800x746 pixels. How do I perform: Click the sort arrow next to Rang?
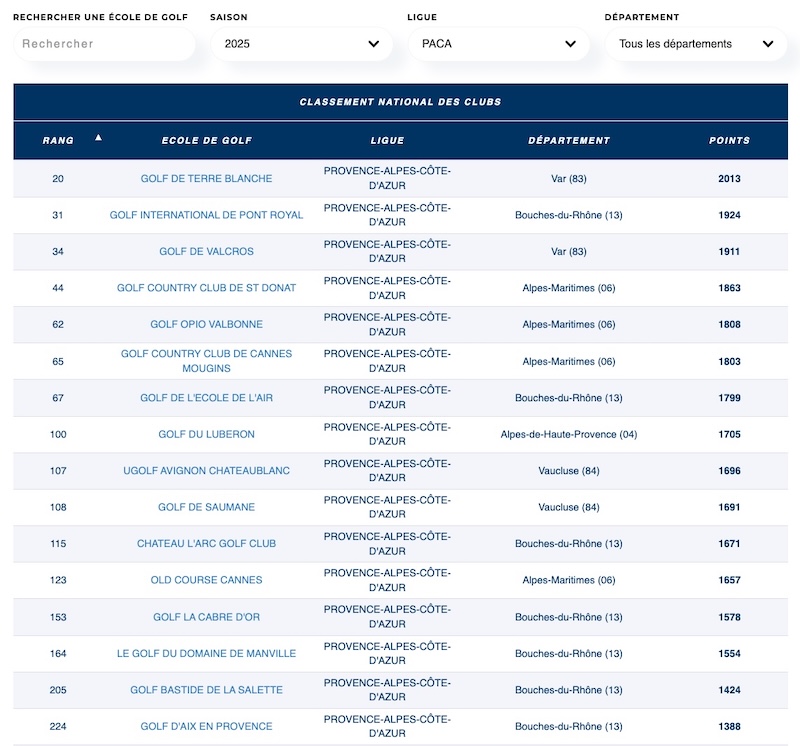pos(98,137)
